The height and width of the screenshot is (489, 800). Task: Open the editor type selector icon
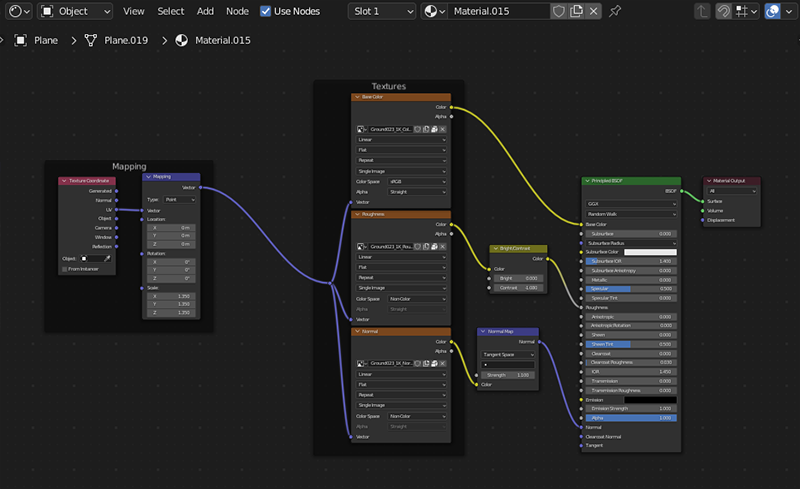pos(19,11)
